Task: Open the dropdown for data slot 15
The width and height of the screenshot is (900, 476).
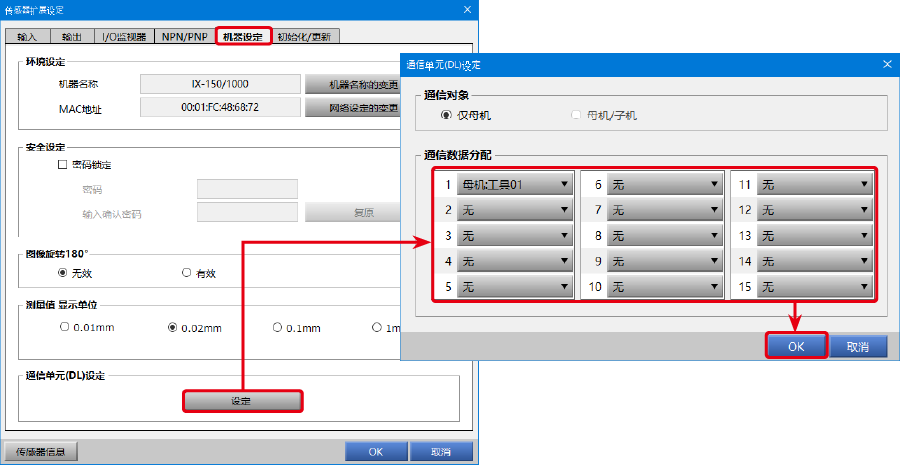Action: [815, 287]
